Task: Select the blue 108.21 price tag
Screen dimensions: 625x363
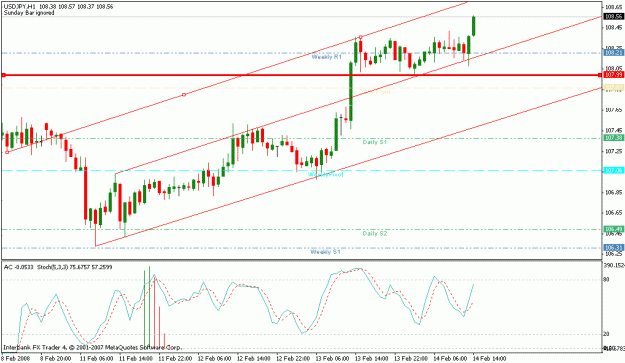Action: pyautogui.click(x=613, y=53)
